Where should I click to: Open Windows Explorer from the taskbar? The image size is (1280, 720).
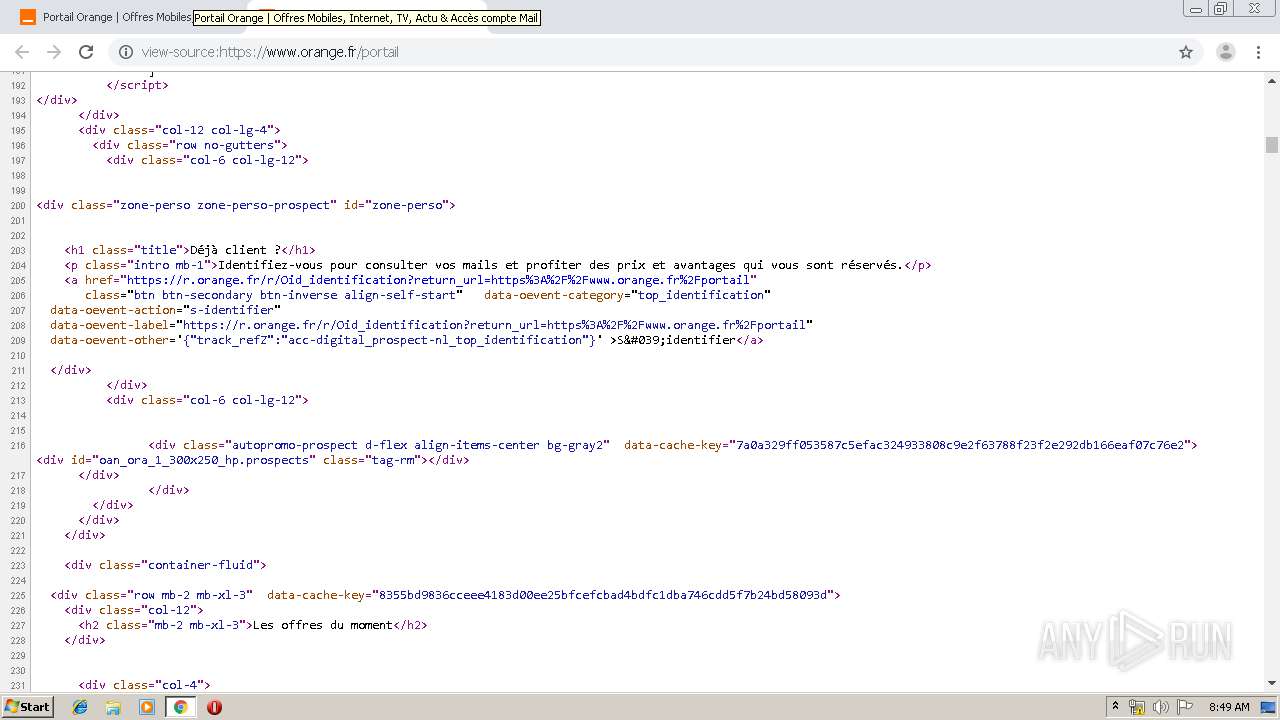click(x=113, y=707)
